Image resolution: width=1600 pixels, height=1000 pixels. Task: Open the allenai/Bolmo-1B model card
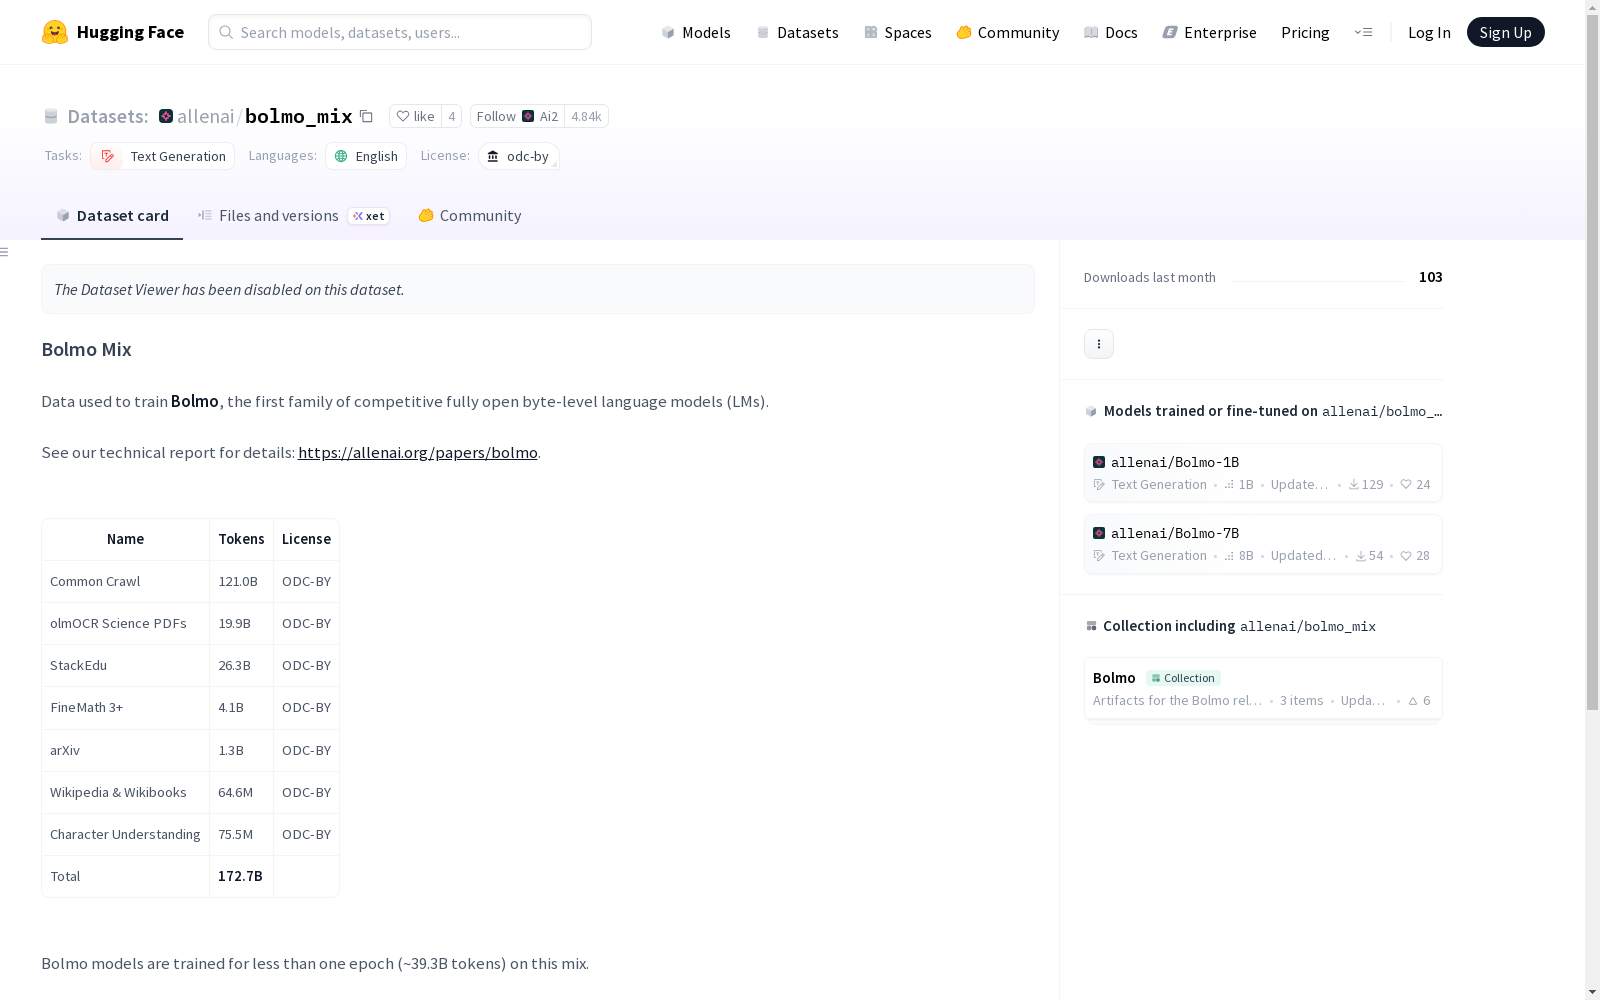coord(1263,473)
